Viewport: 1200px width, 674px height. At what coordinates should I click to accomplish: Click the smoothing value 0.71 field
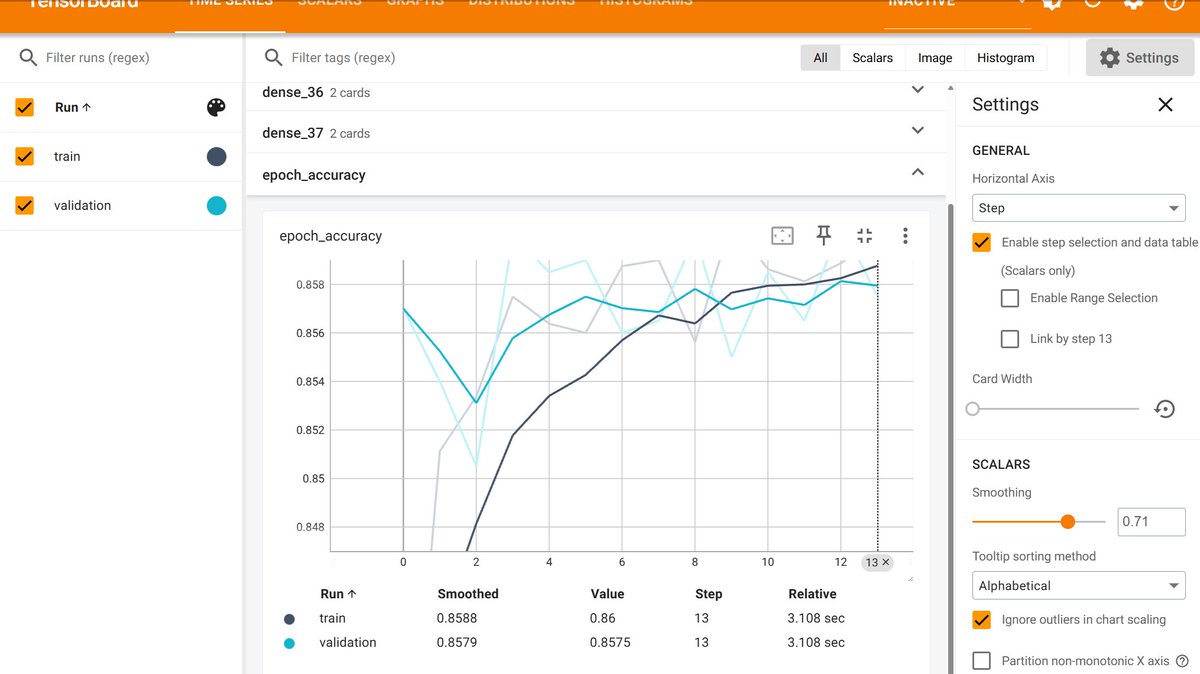click(1151, 522)
